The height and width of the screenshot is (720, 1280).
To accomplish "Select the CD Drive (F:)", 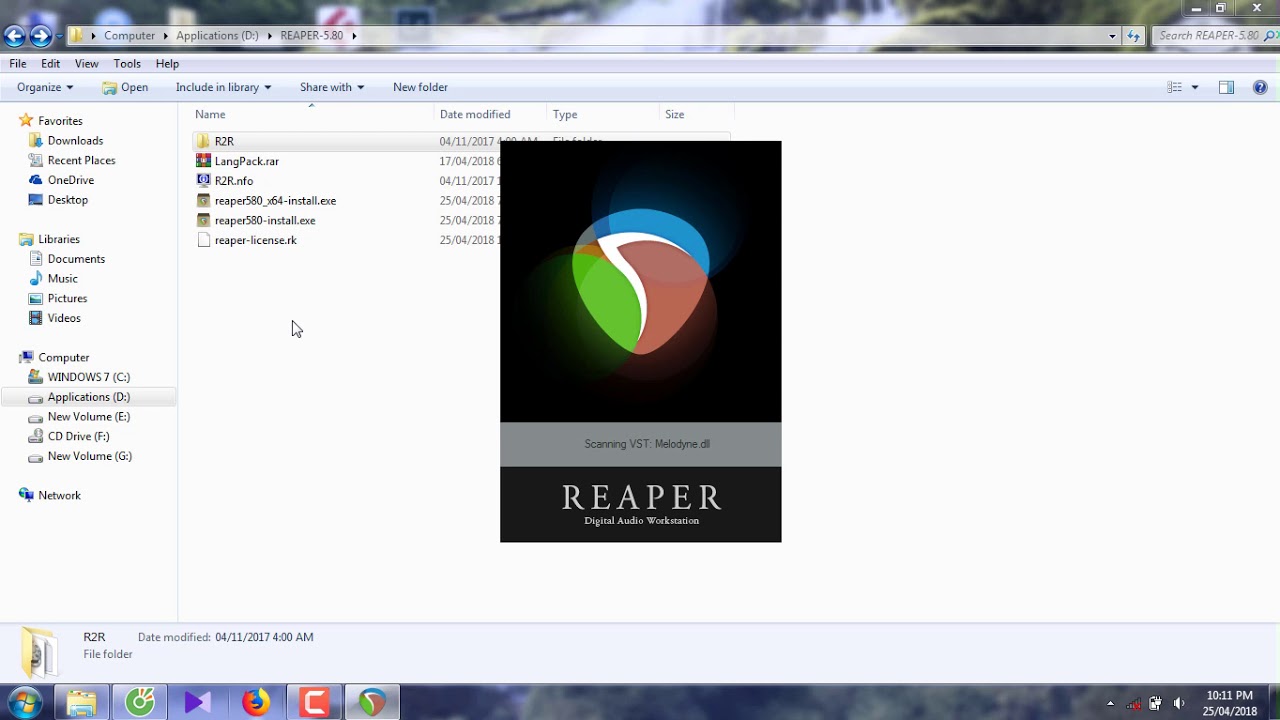I will point(78,436).
